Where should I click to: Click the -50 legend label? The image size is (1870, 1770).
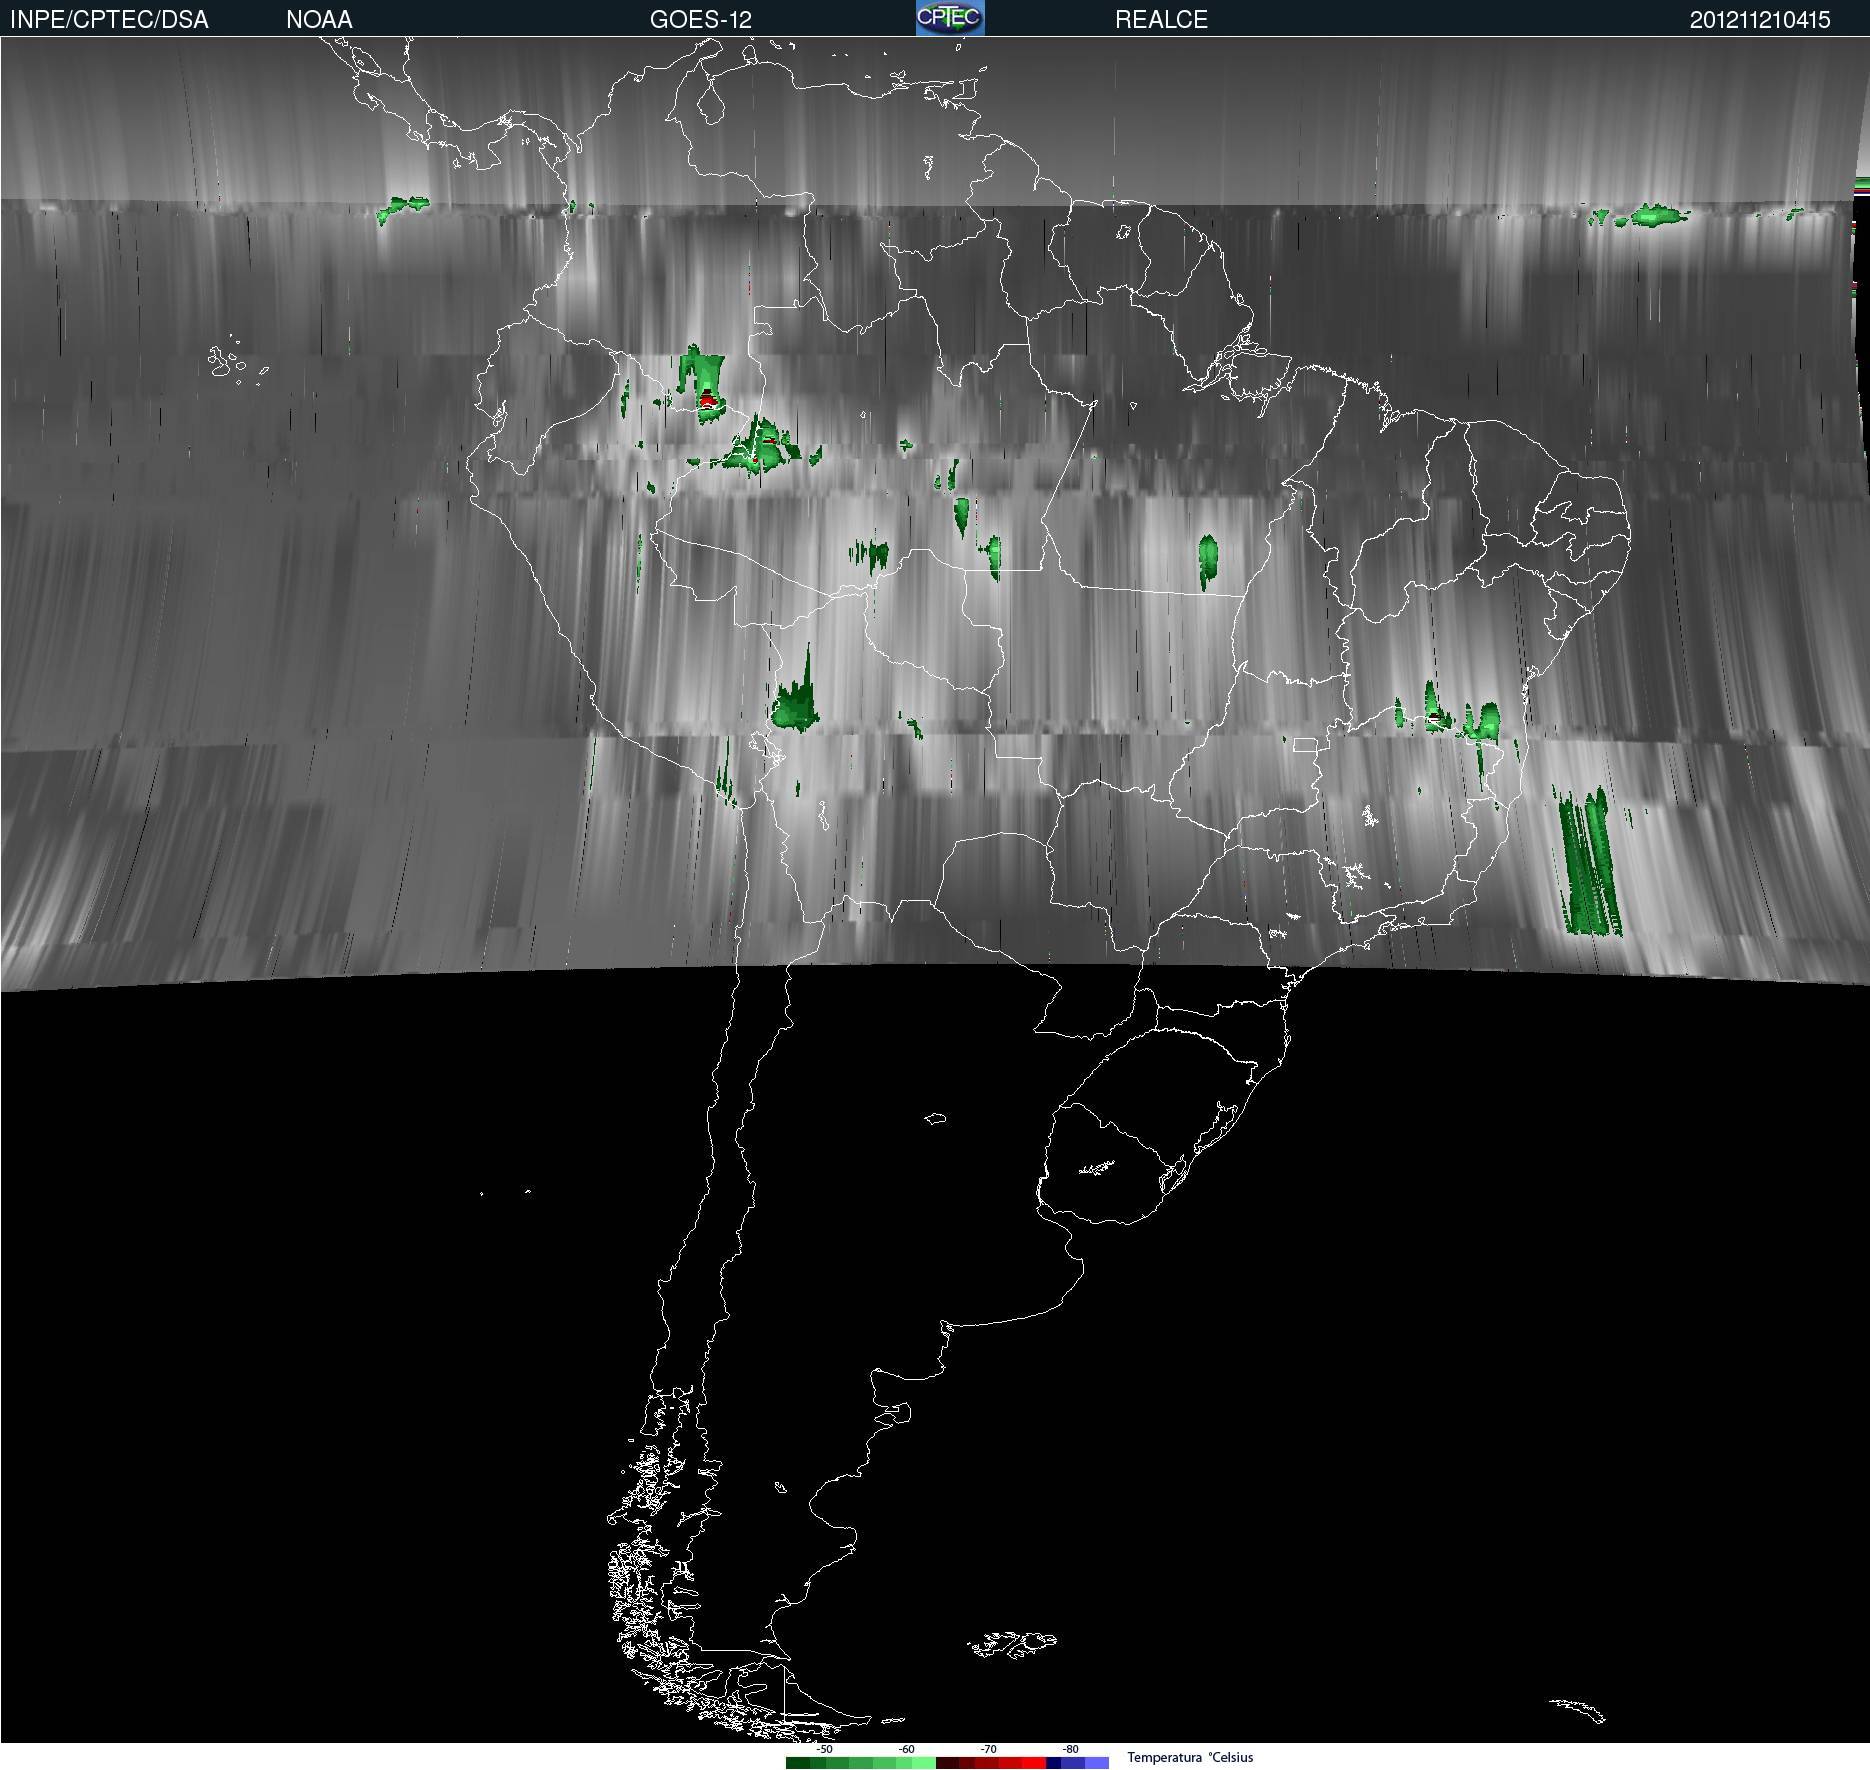[x=824, y=1749]
